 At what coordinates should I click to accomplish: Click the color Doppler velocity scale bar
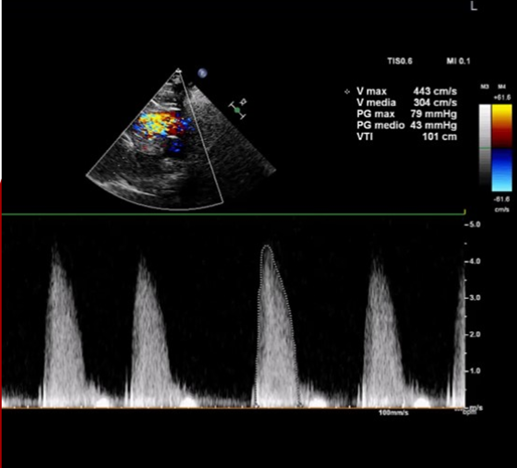click(502, 148)
